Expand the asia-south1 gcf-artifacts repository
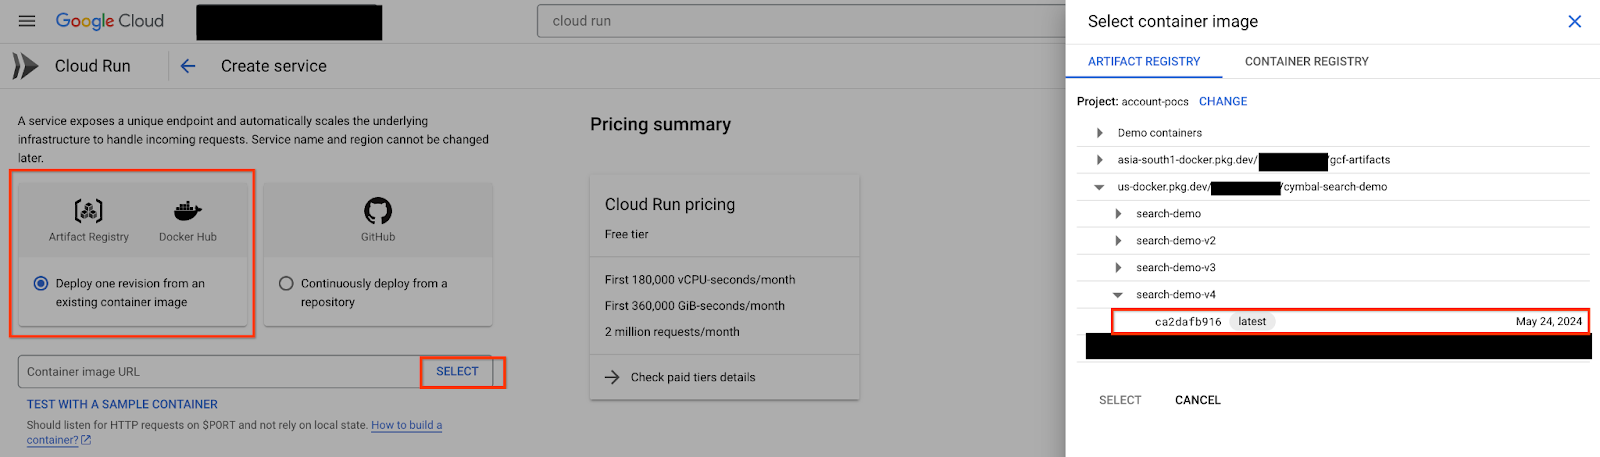 click(1100, 160)
